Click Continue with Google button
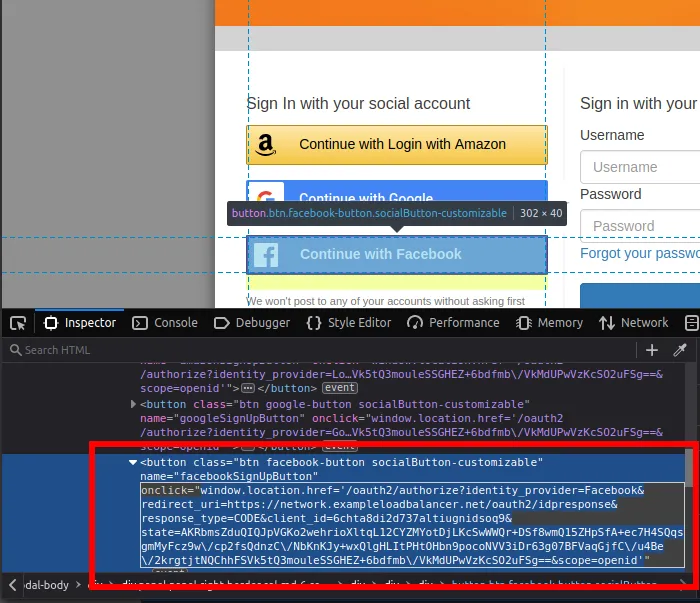This screenshot has height=603, width=700. point(397,192)
